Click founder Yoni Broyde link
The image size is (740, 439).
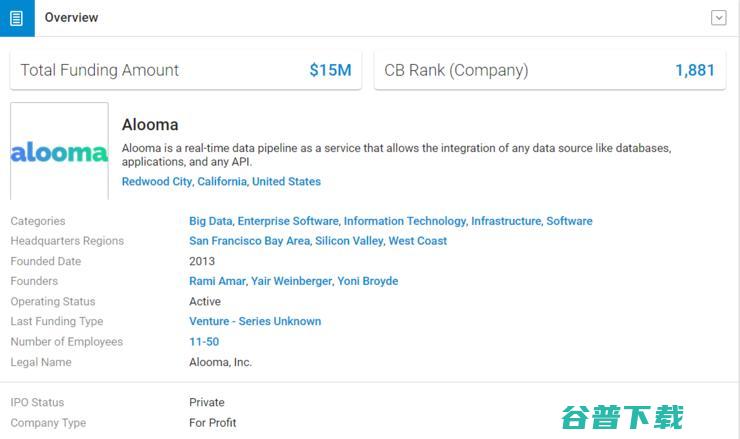click(368, 281)
